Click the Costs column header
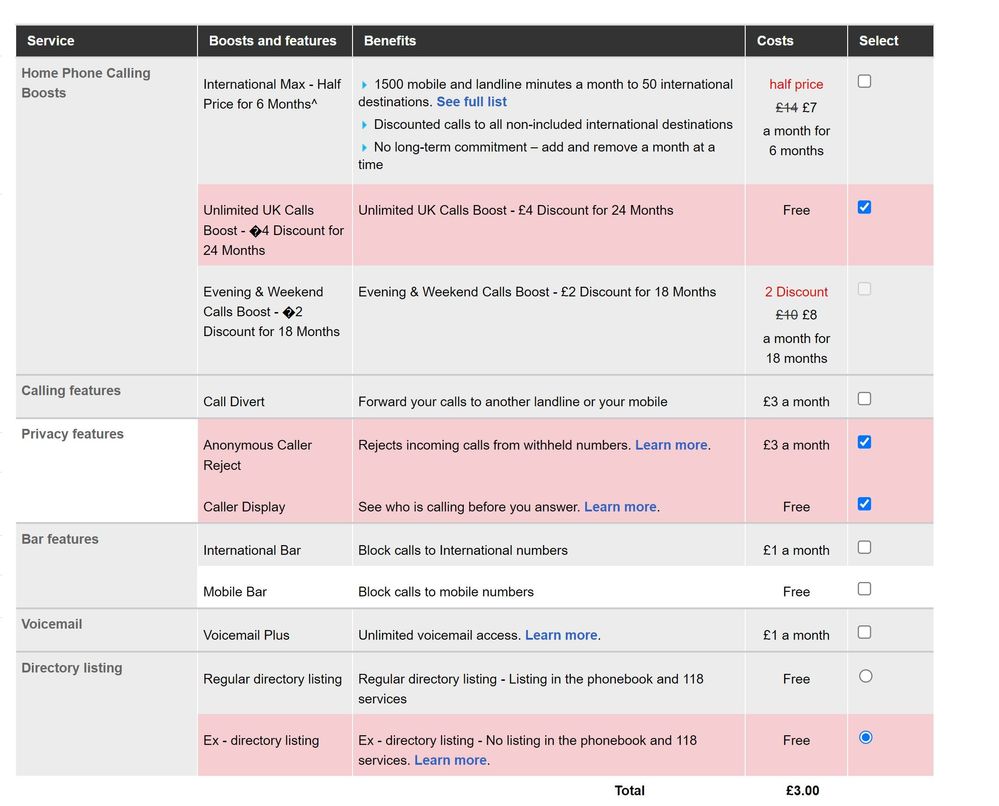 [x=775, y=41]
